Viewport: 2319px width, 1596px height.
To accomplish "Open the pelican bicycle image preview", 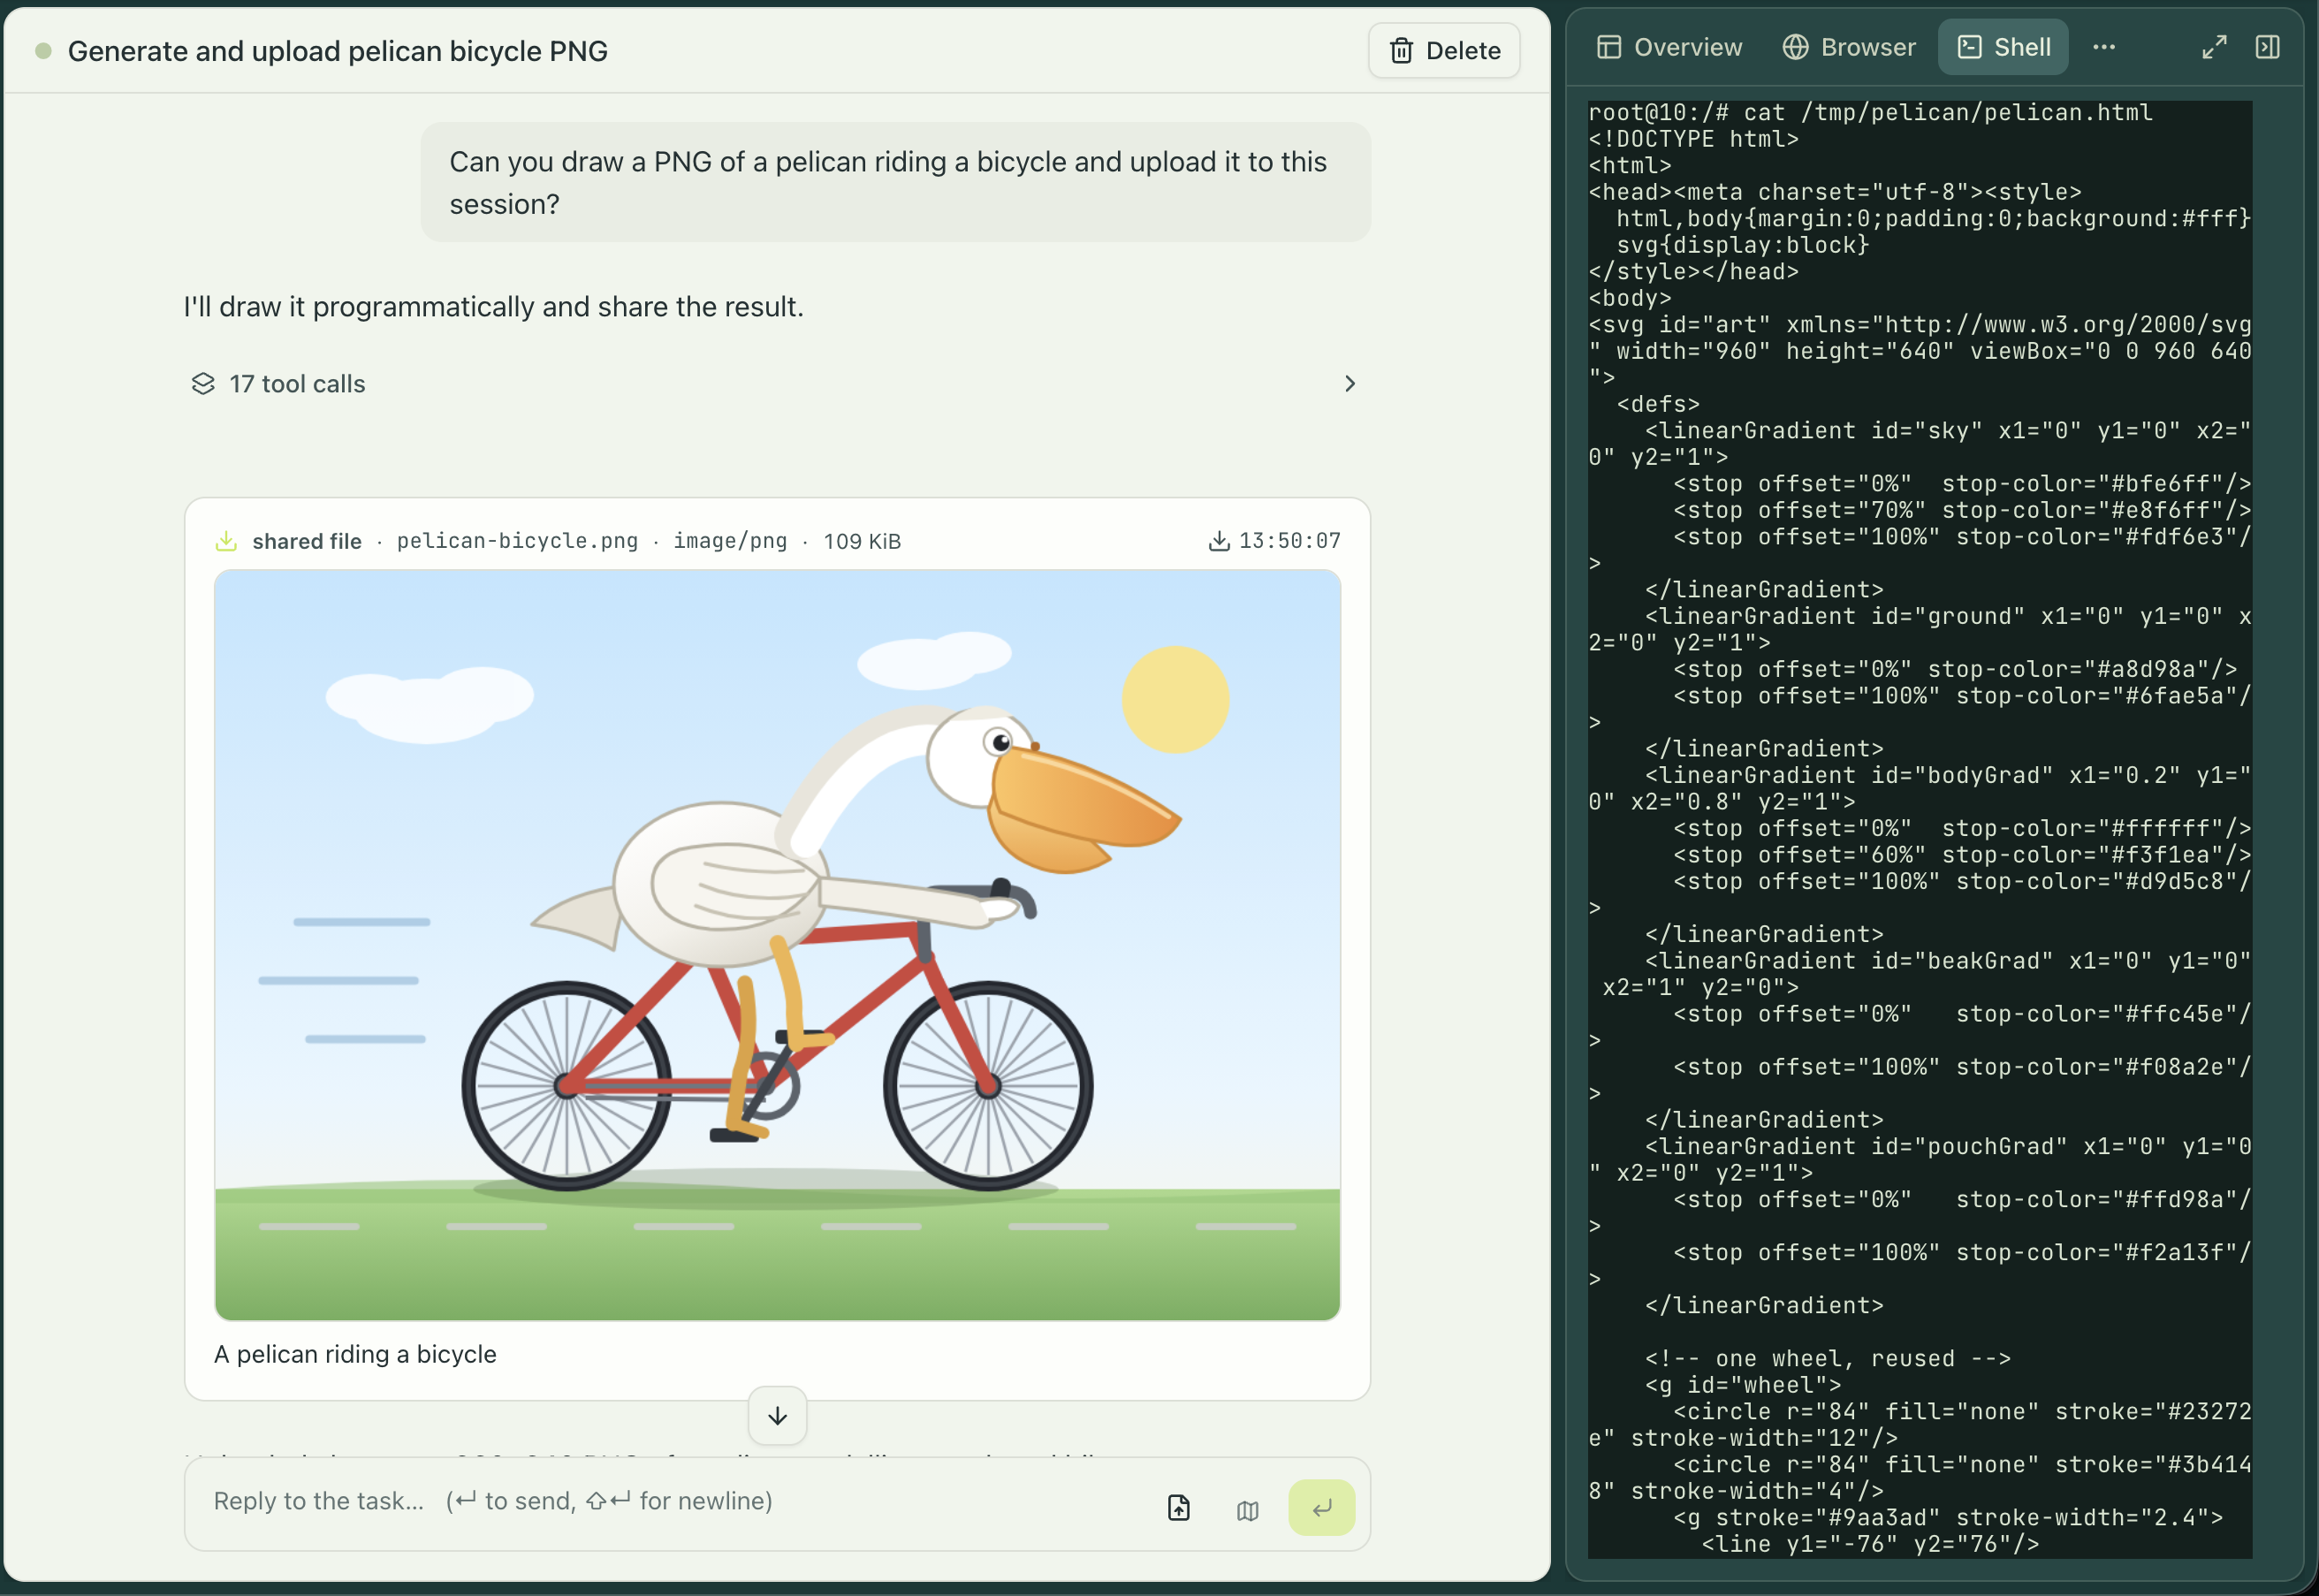I will (777, 945).
